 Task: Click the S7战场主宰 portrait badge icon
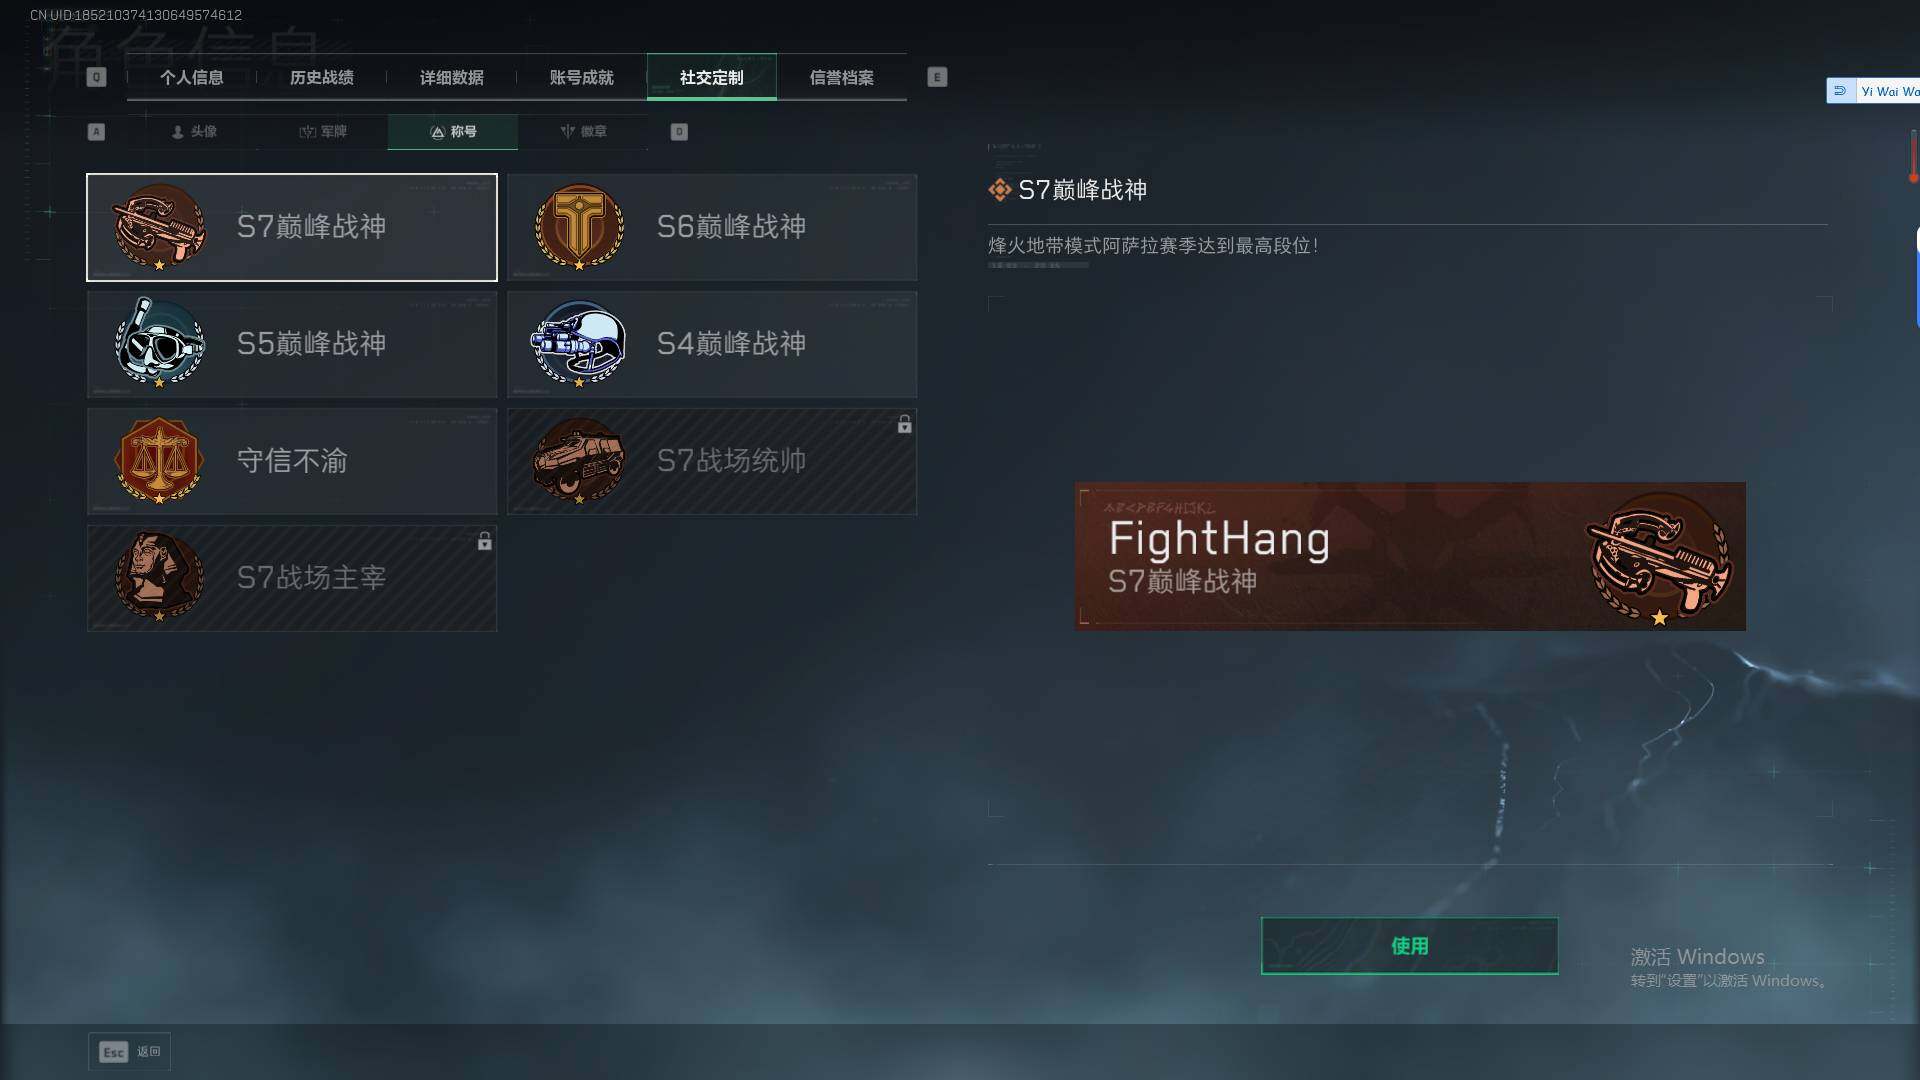[x=159, y=577]
